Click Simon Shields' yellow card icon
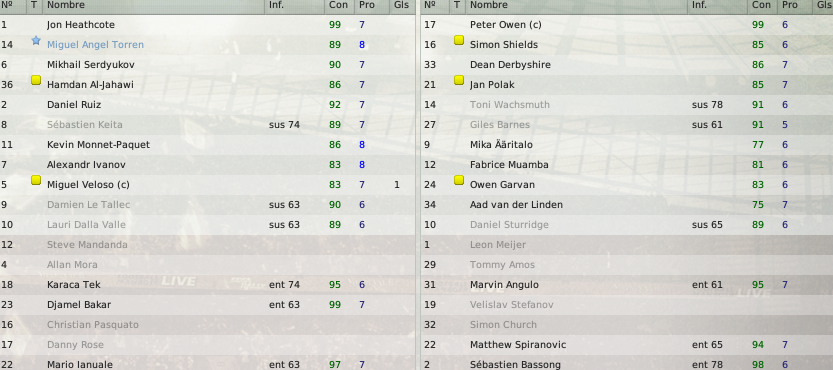The width and height of the screenshot is (833, 370). pos(459,40)
